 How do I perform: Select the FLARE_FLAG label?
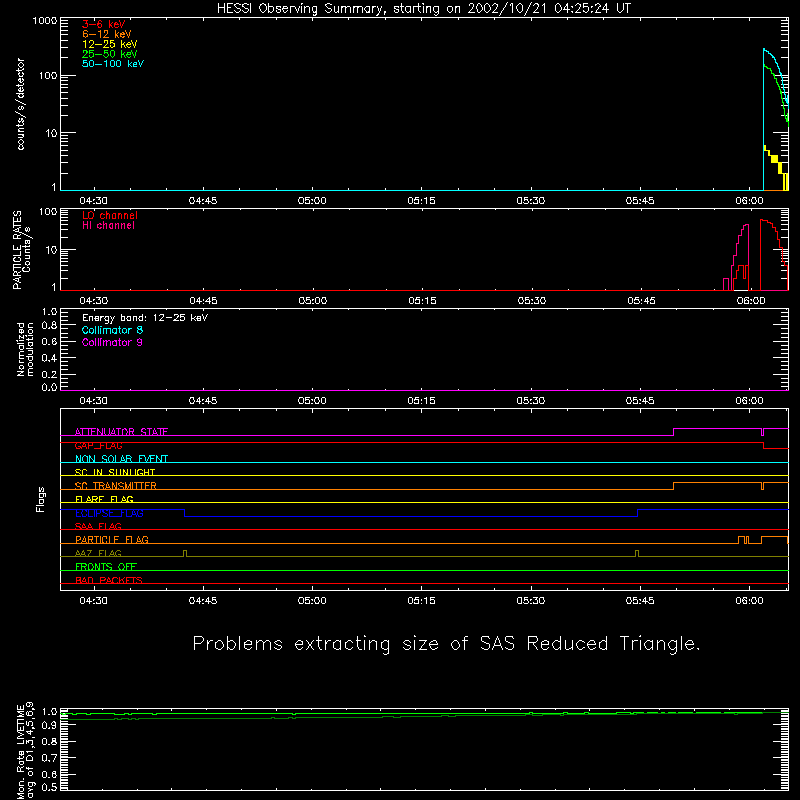tap(104, 499)
